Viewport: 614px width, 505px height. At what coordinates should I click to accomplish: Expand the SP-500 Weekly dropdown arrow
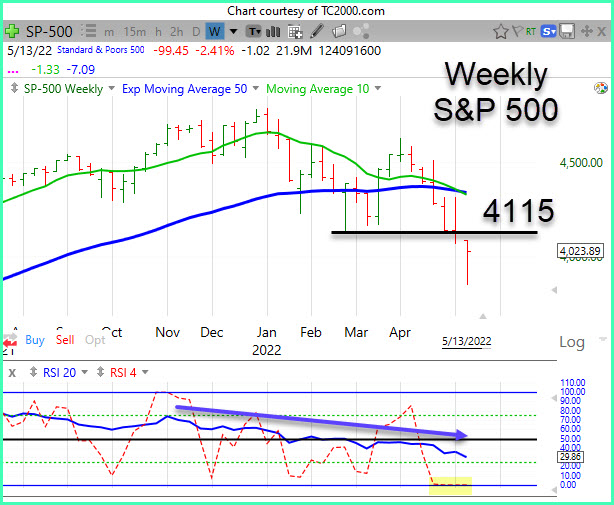pos(112,88)
